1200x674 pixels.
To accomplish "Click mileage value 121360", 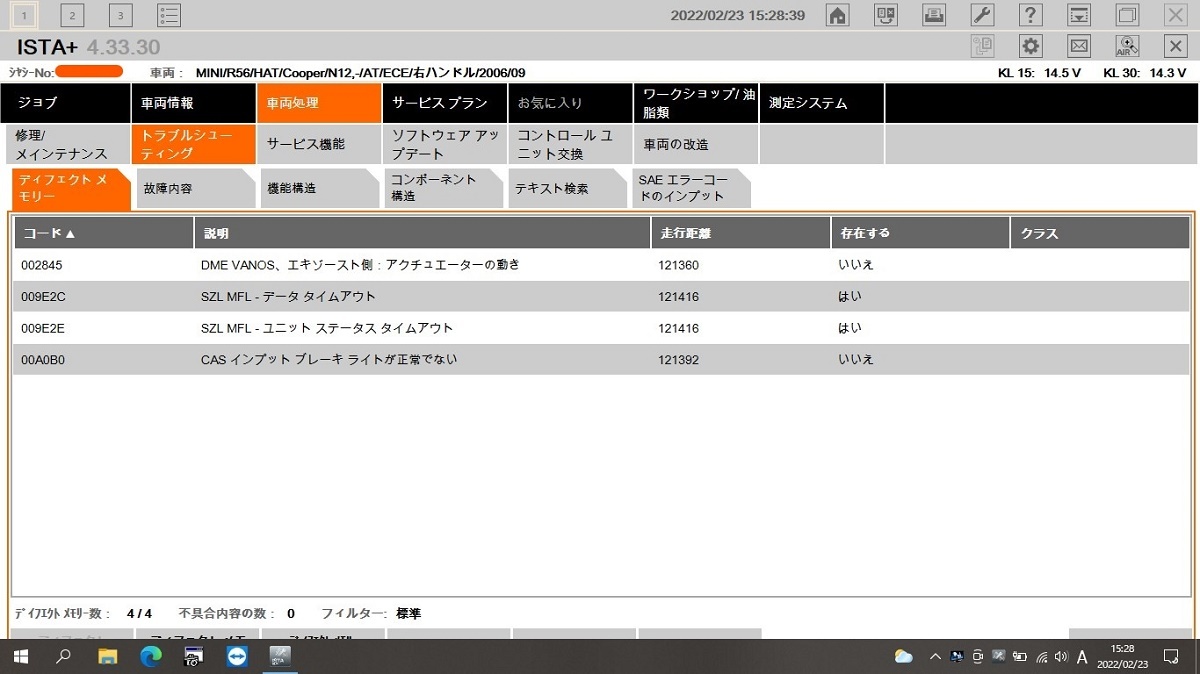I will (x=678, y=266).
